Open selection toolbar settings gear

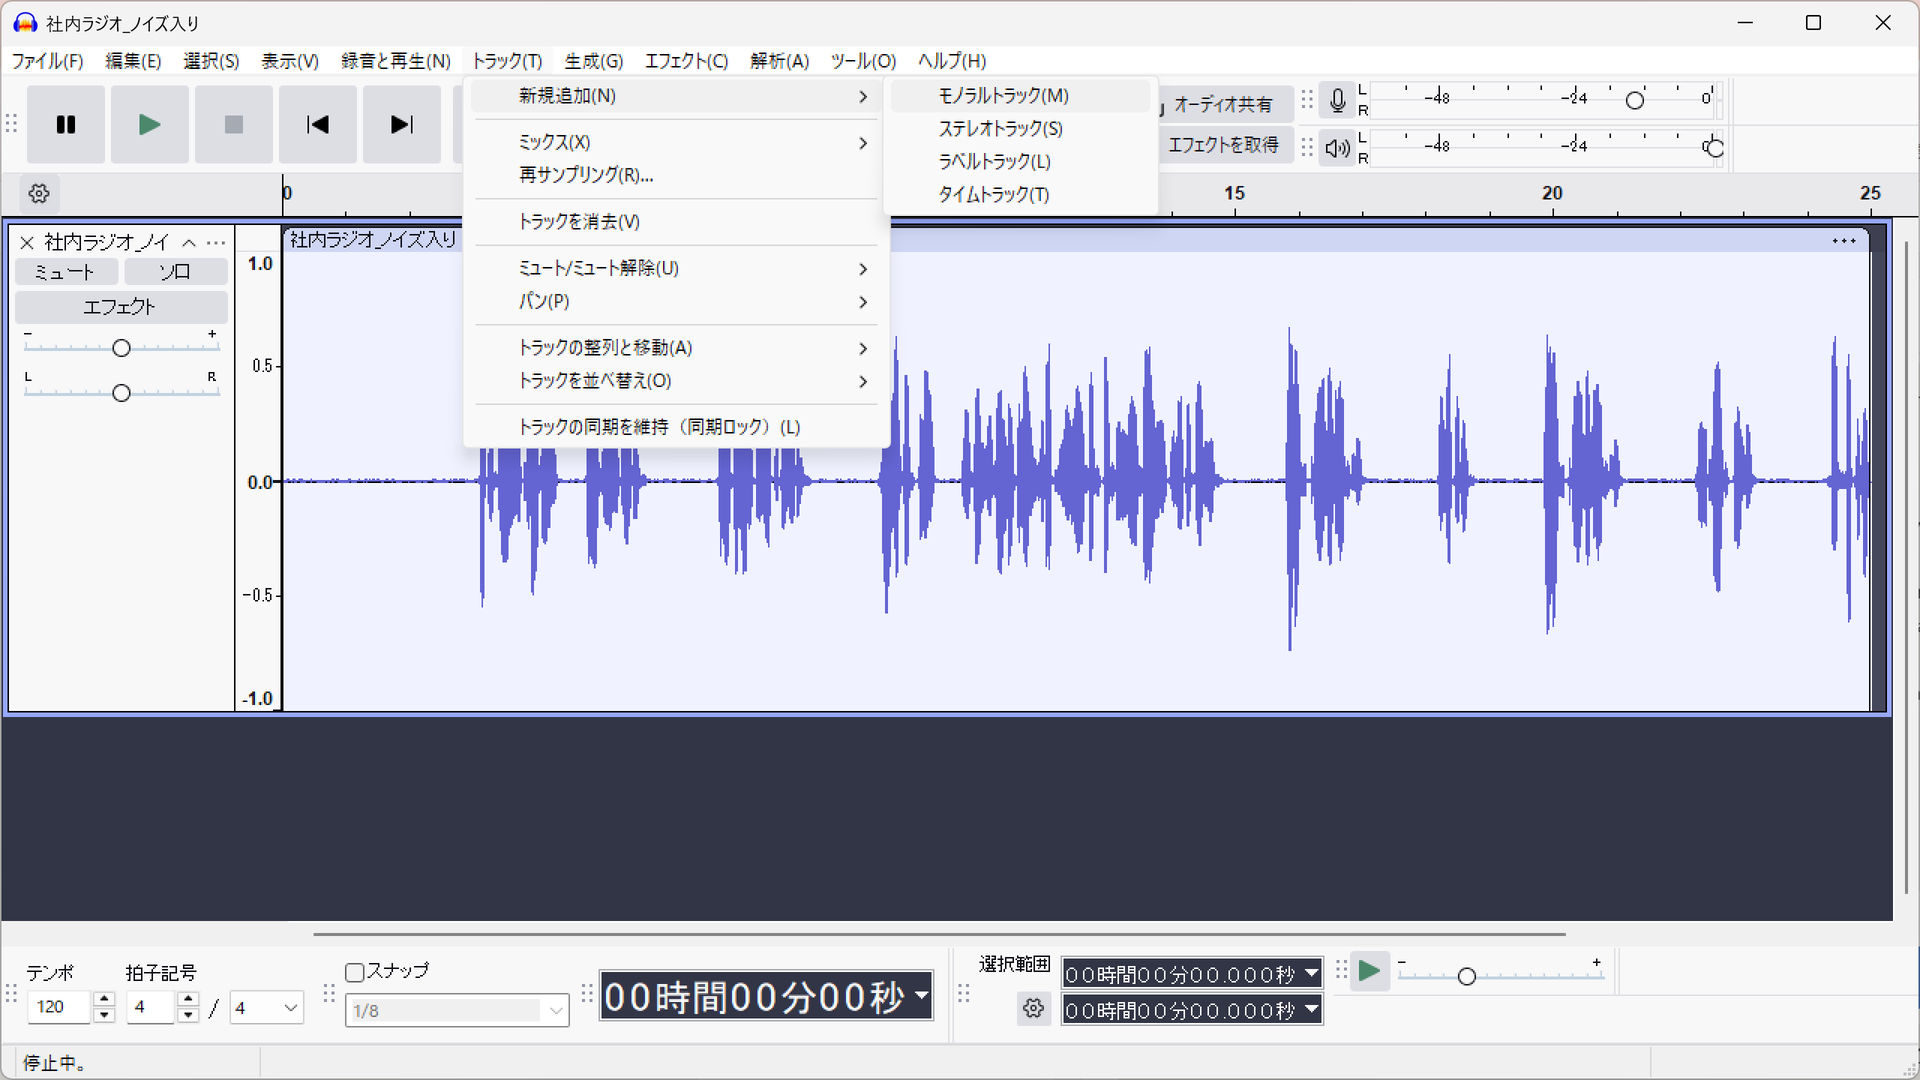1034,1008
